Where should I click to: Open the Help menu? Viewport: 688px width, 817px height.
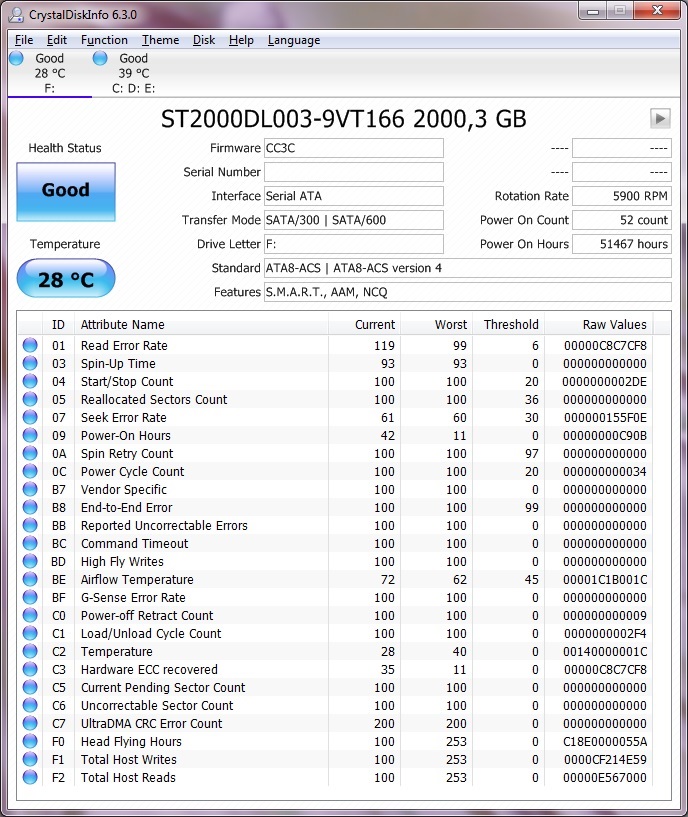coord(241,40)
